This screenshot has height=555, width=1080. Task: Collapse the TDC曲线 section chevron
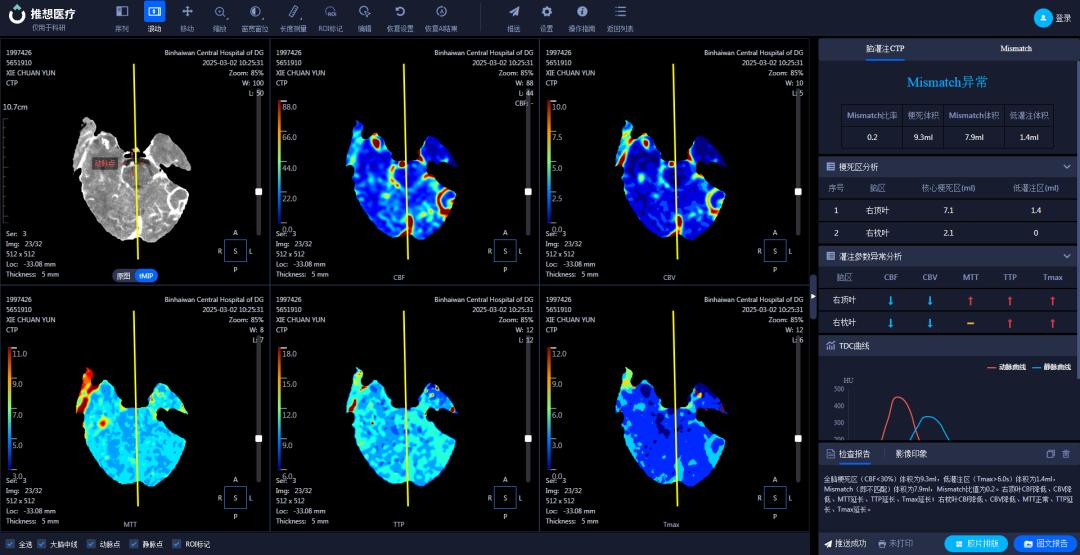pos(1066,346)
